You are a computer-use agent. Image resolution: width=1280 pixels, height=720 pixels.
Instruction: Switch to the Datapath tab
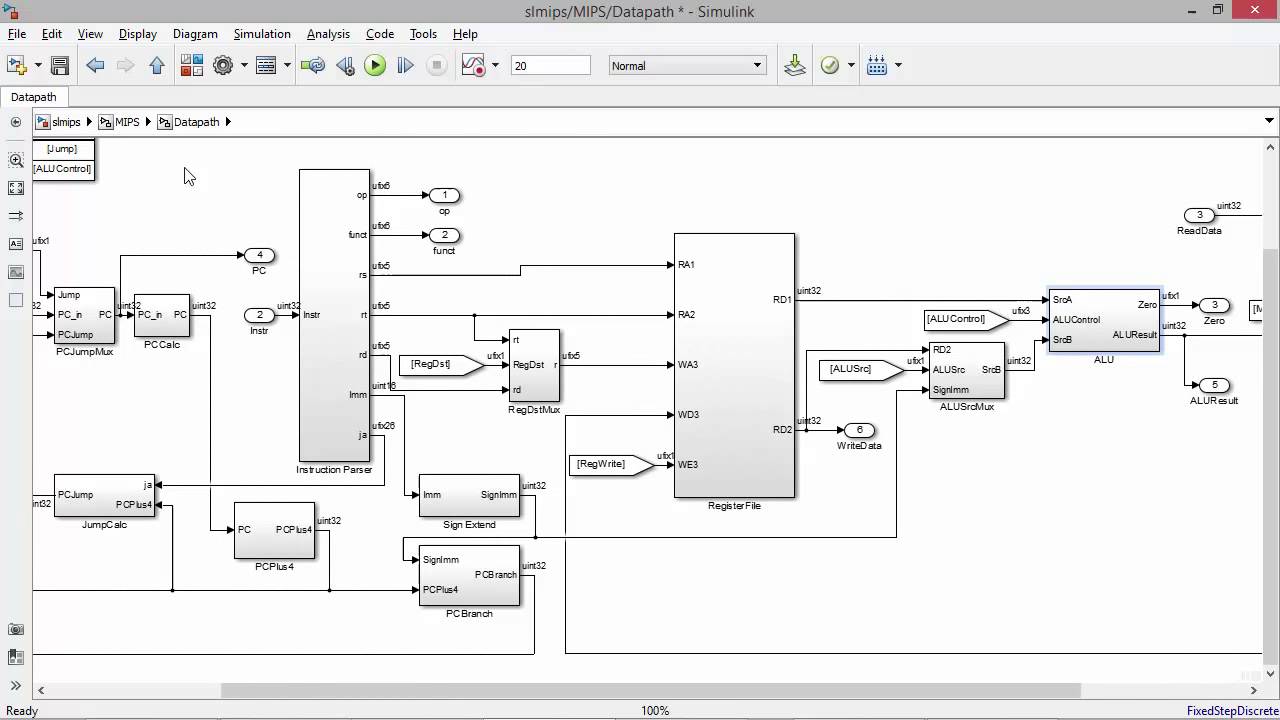click(34, 97)
